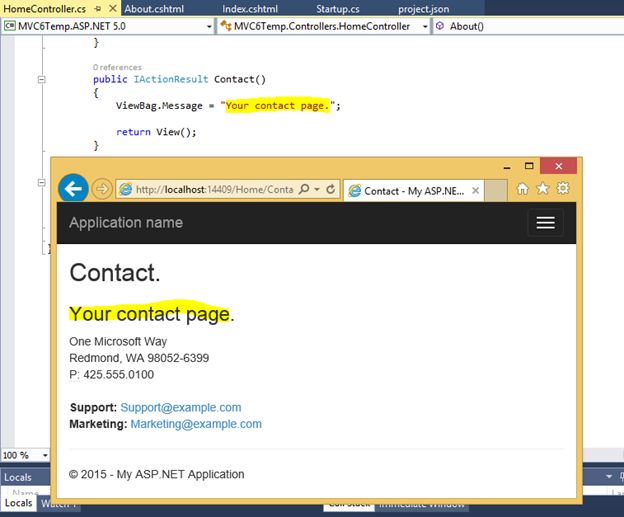Open the 100 % zoom dropdown
Viewport: 624px width, 517px height.
[x=45, y=455]
